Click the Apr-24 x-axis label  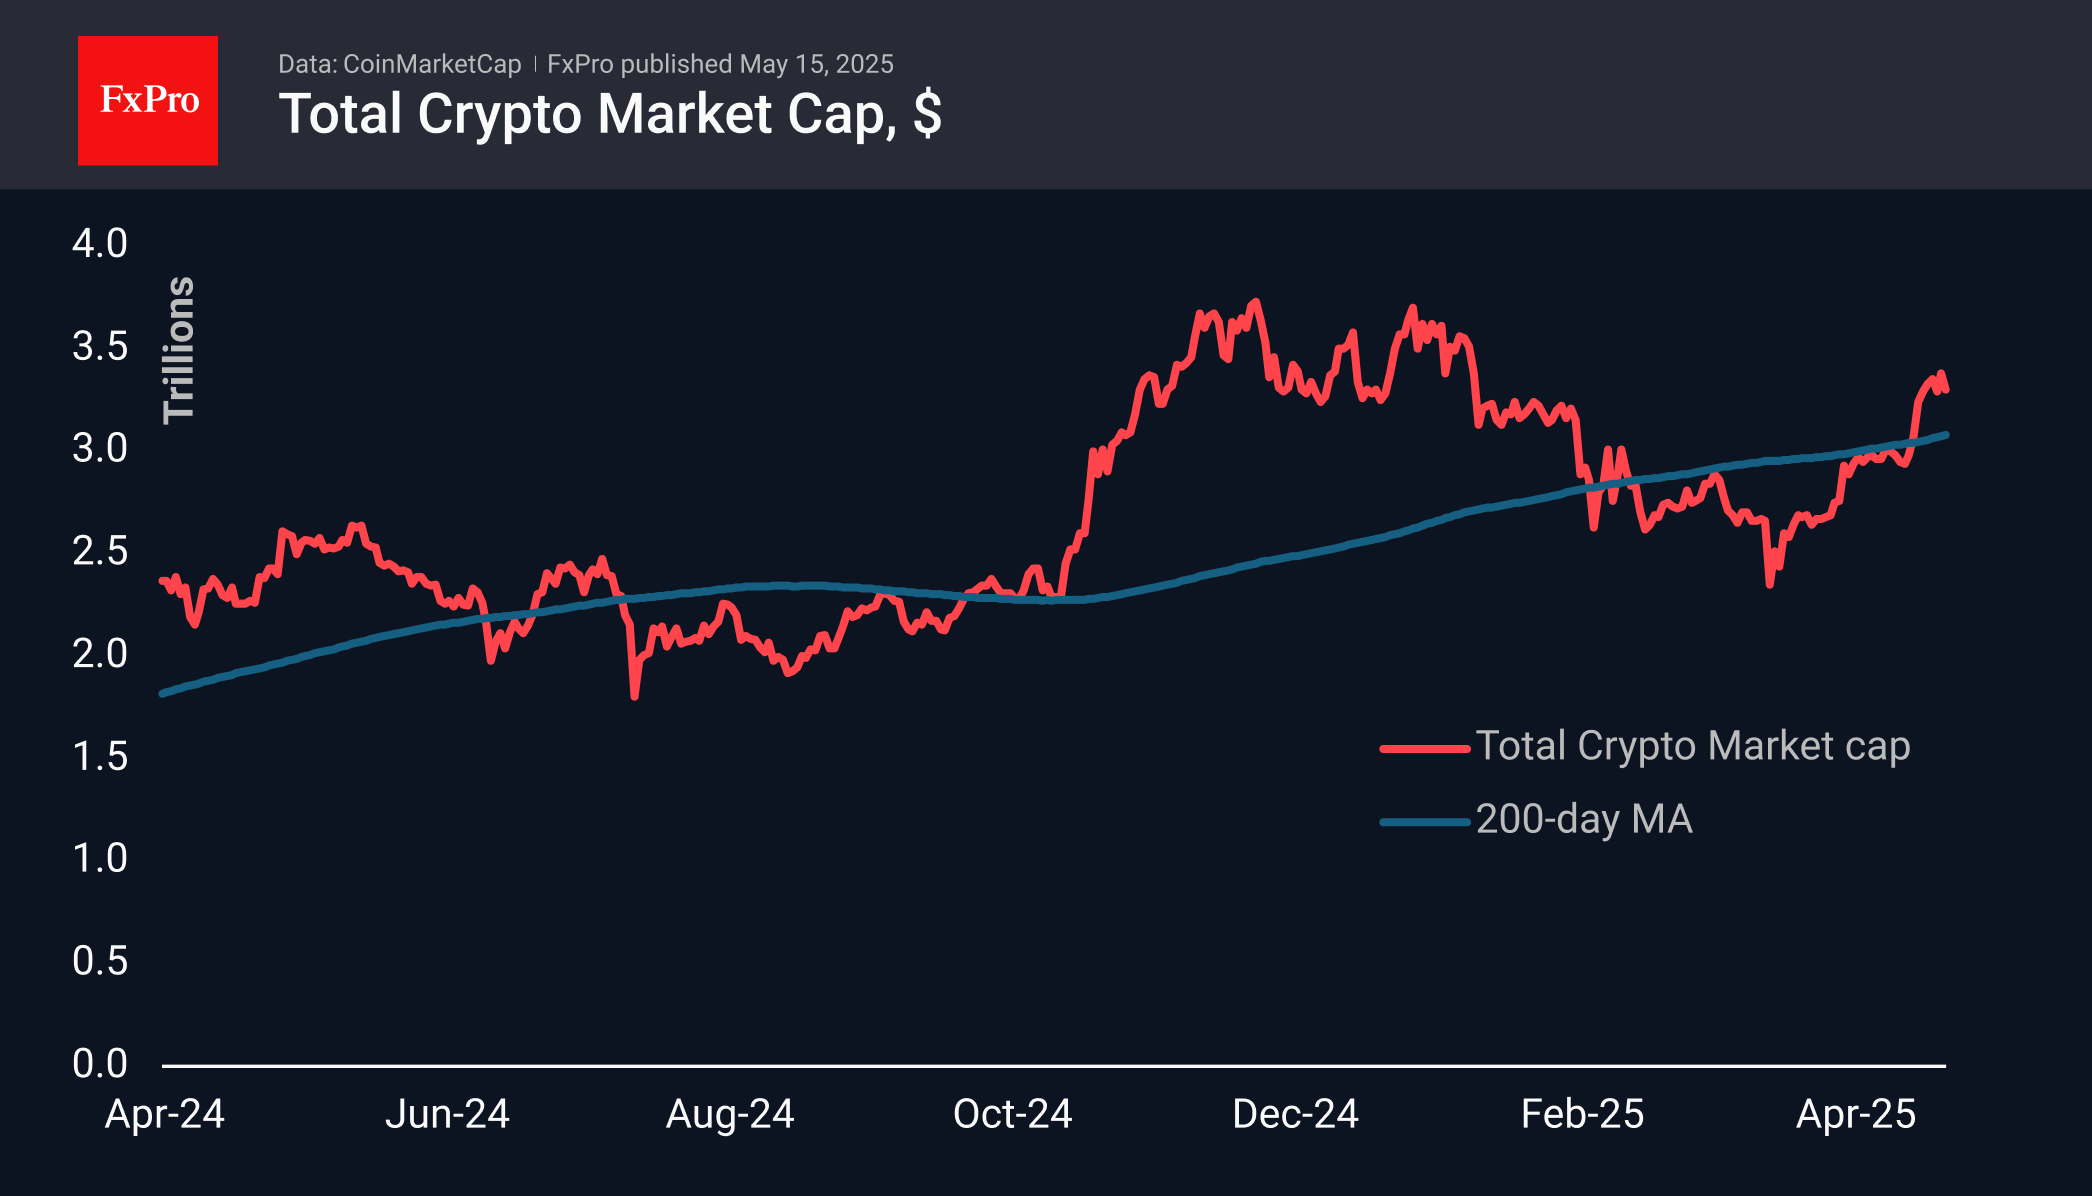165,1114
